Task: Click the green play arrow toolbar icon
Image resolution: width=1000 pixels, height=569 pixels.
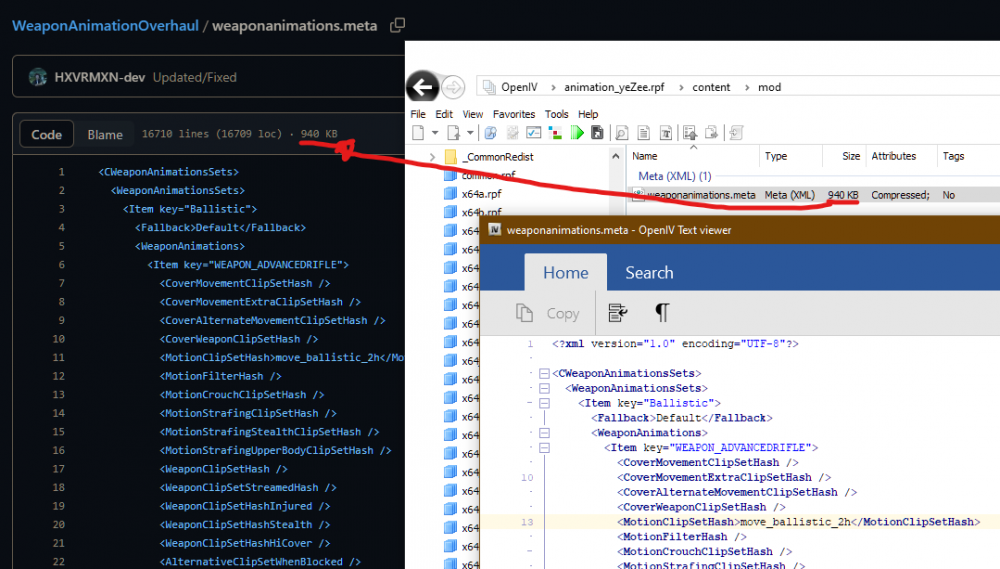Action: [x=578, y=133]
